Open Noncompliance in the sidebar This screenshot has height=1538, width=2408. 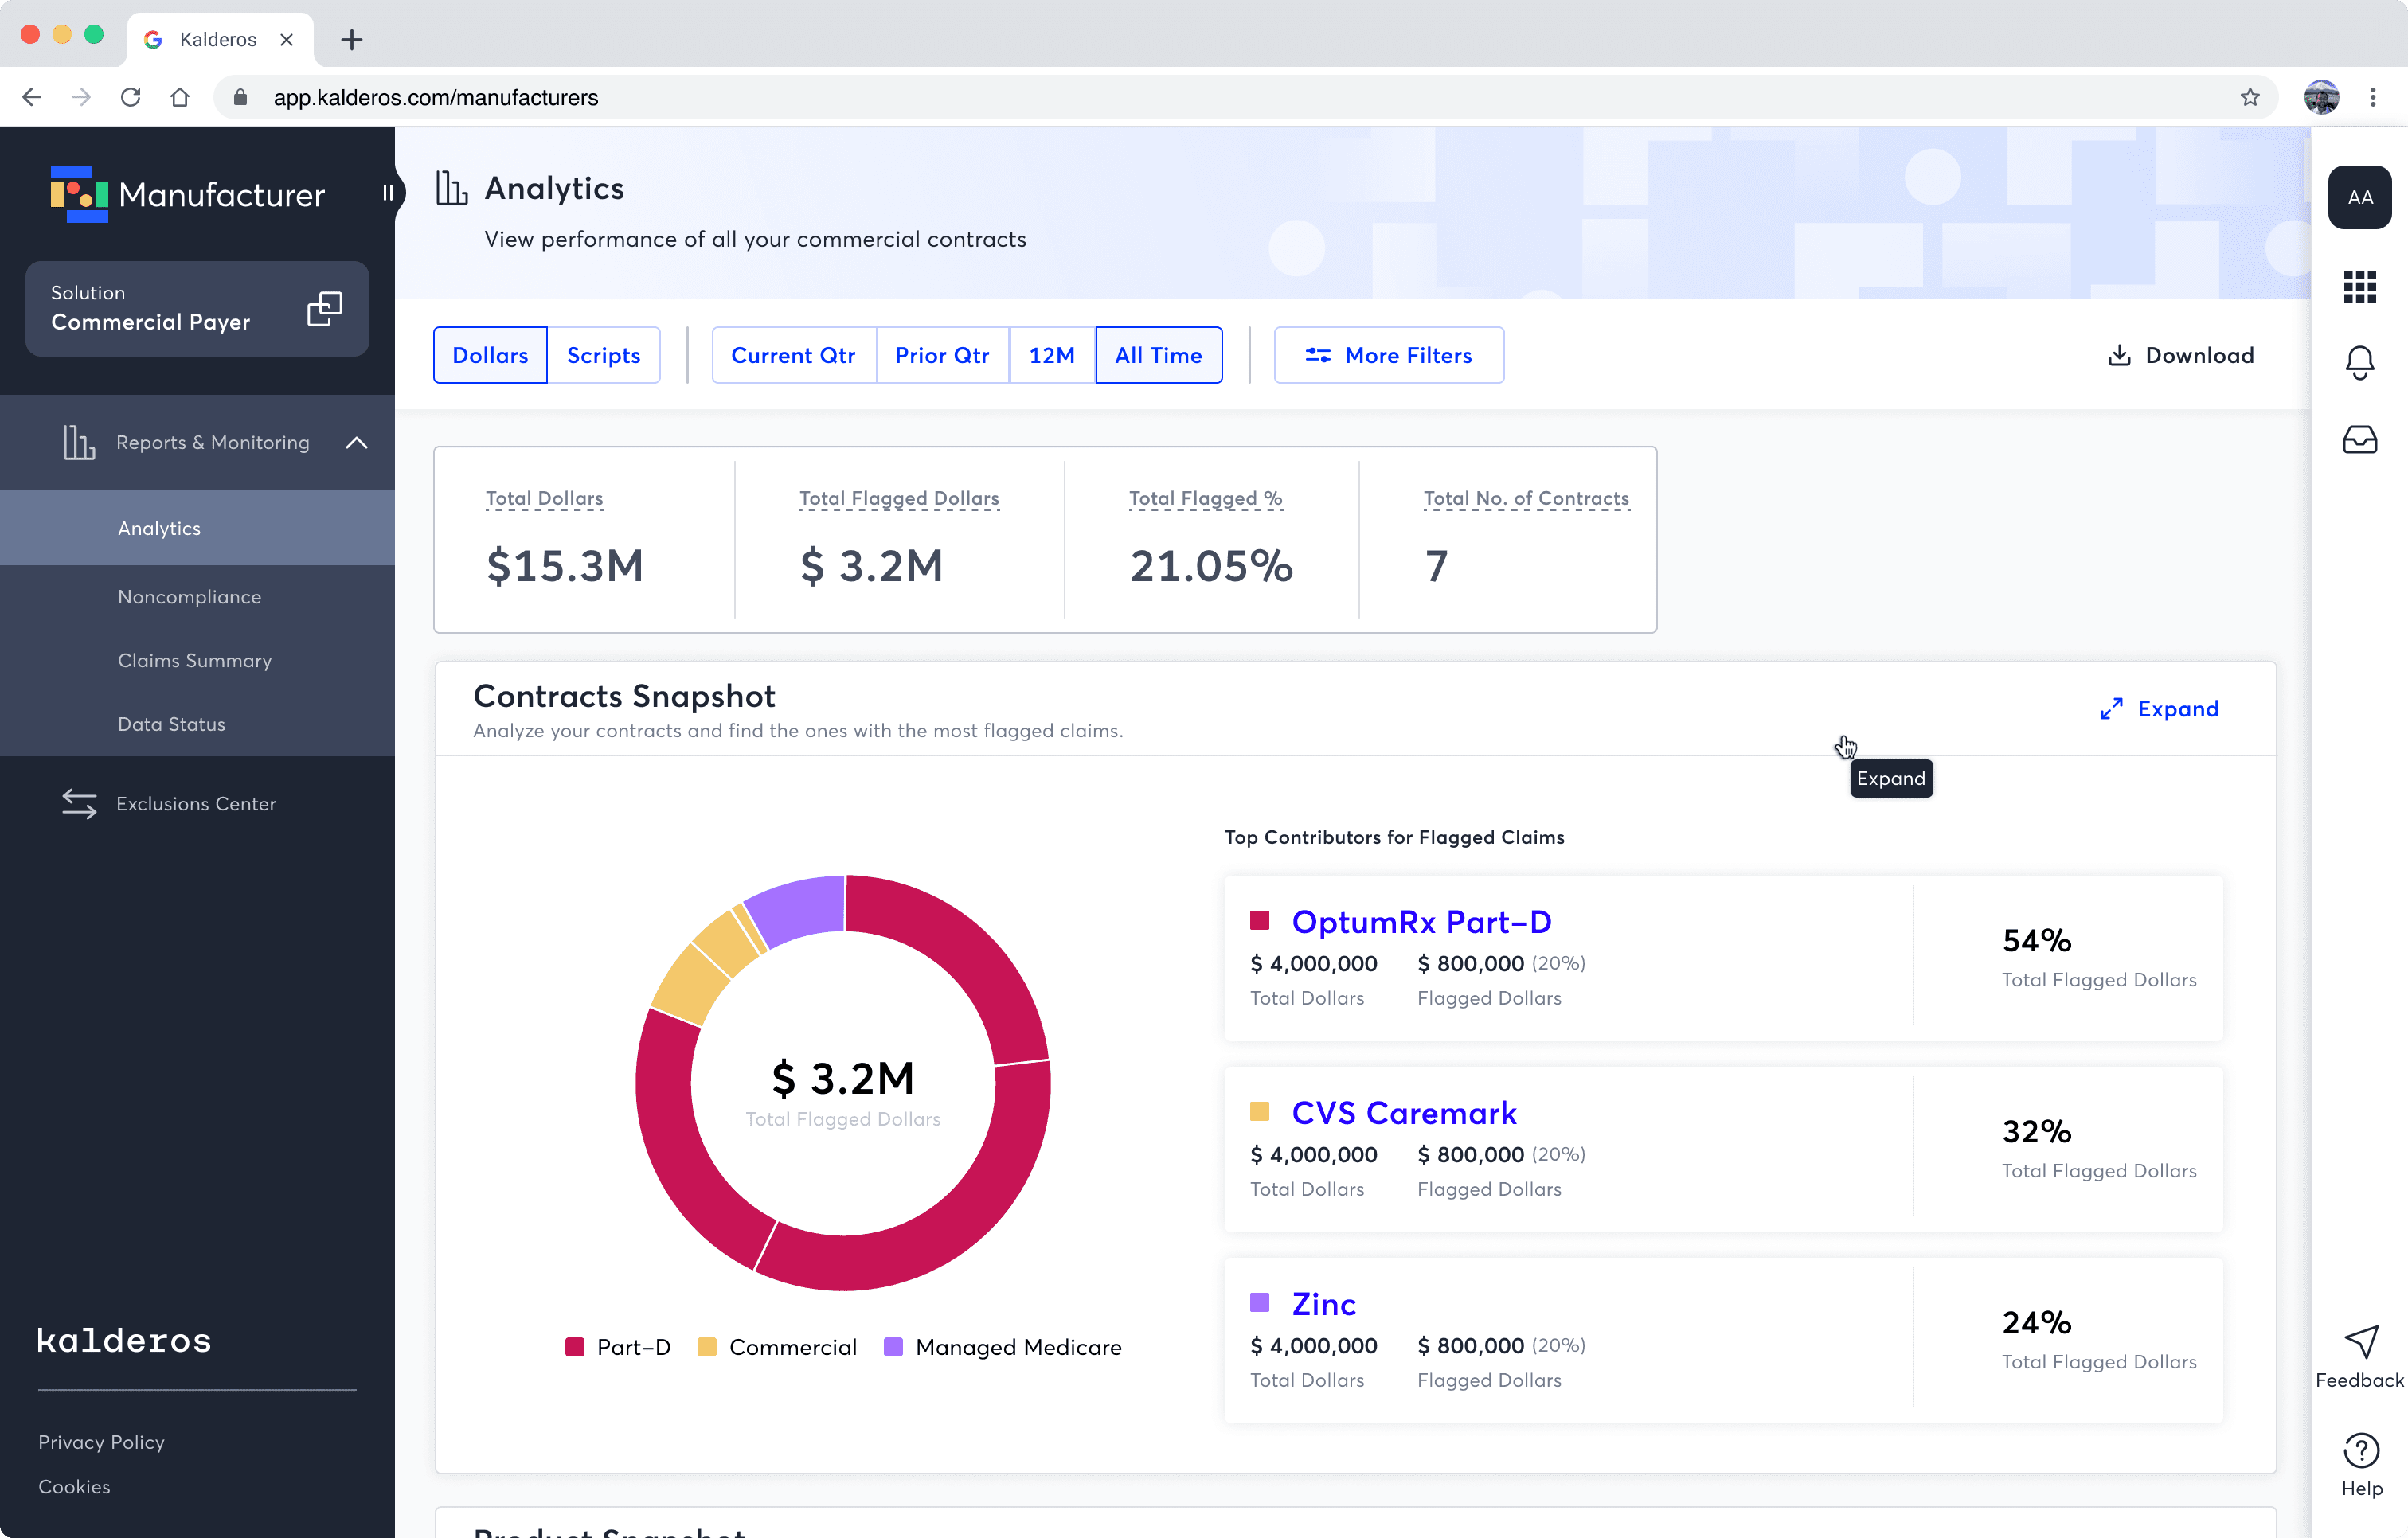(x=189, y=597)
